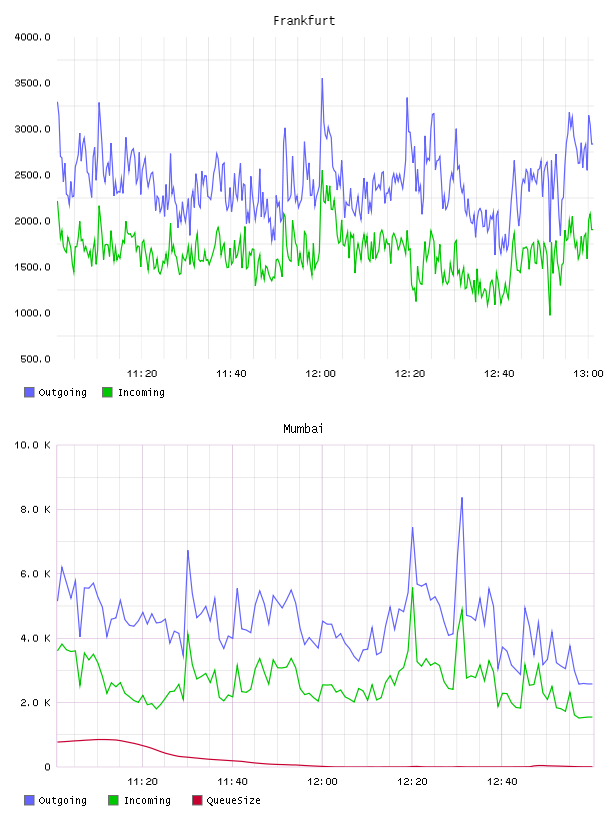608x816 pixels.
Task: Click the red QueueSize swatch in Mumbai legend
Action: (197, 800)
